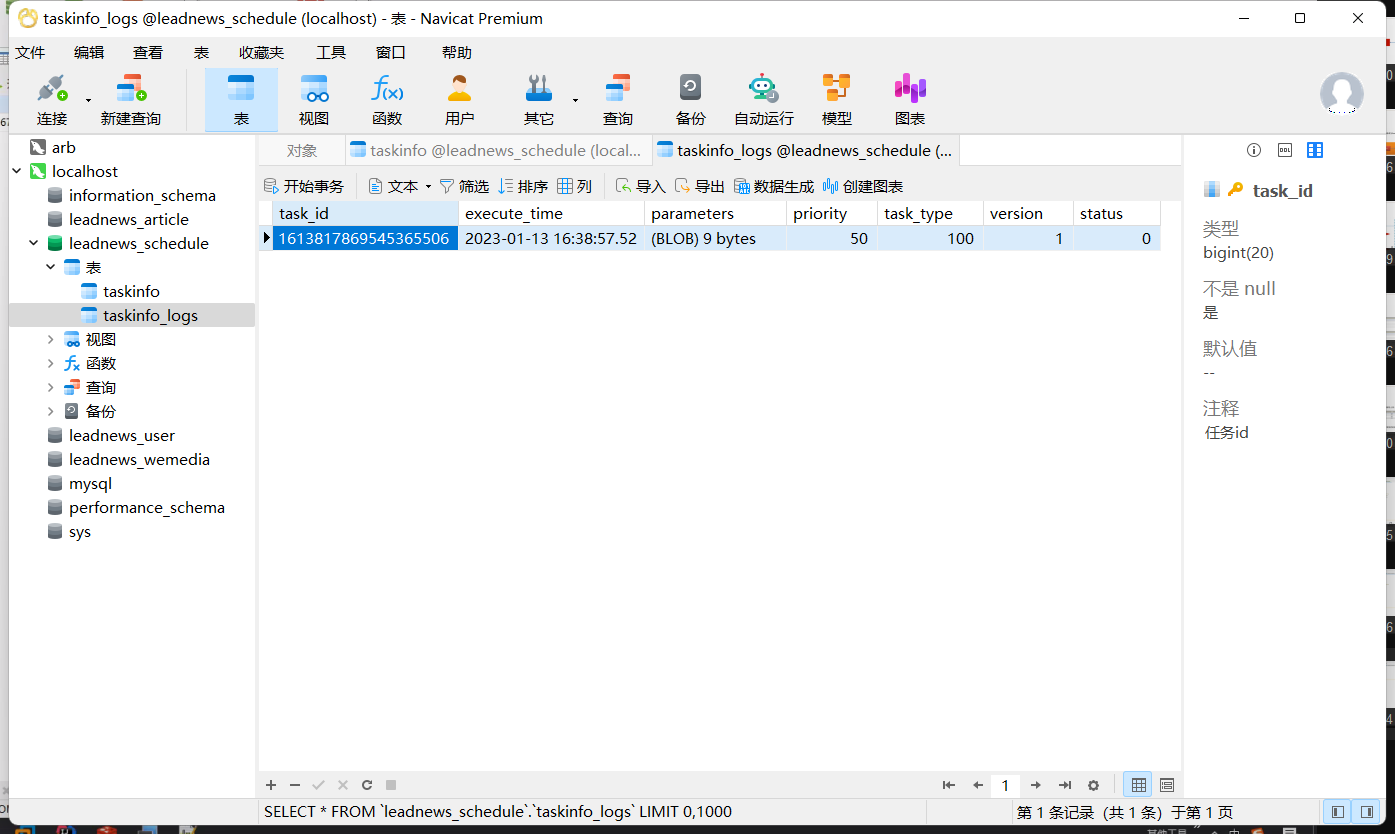Viewport: 1395px width, 834px height.
Task: Select the Table (表) toolbar icon
Action: coord(241,100)
